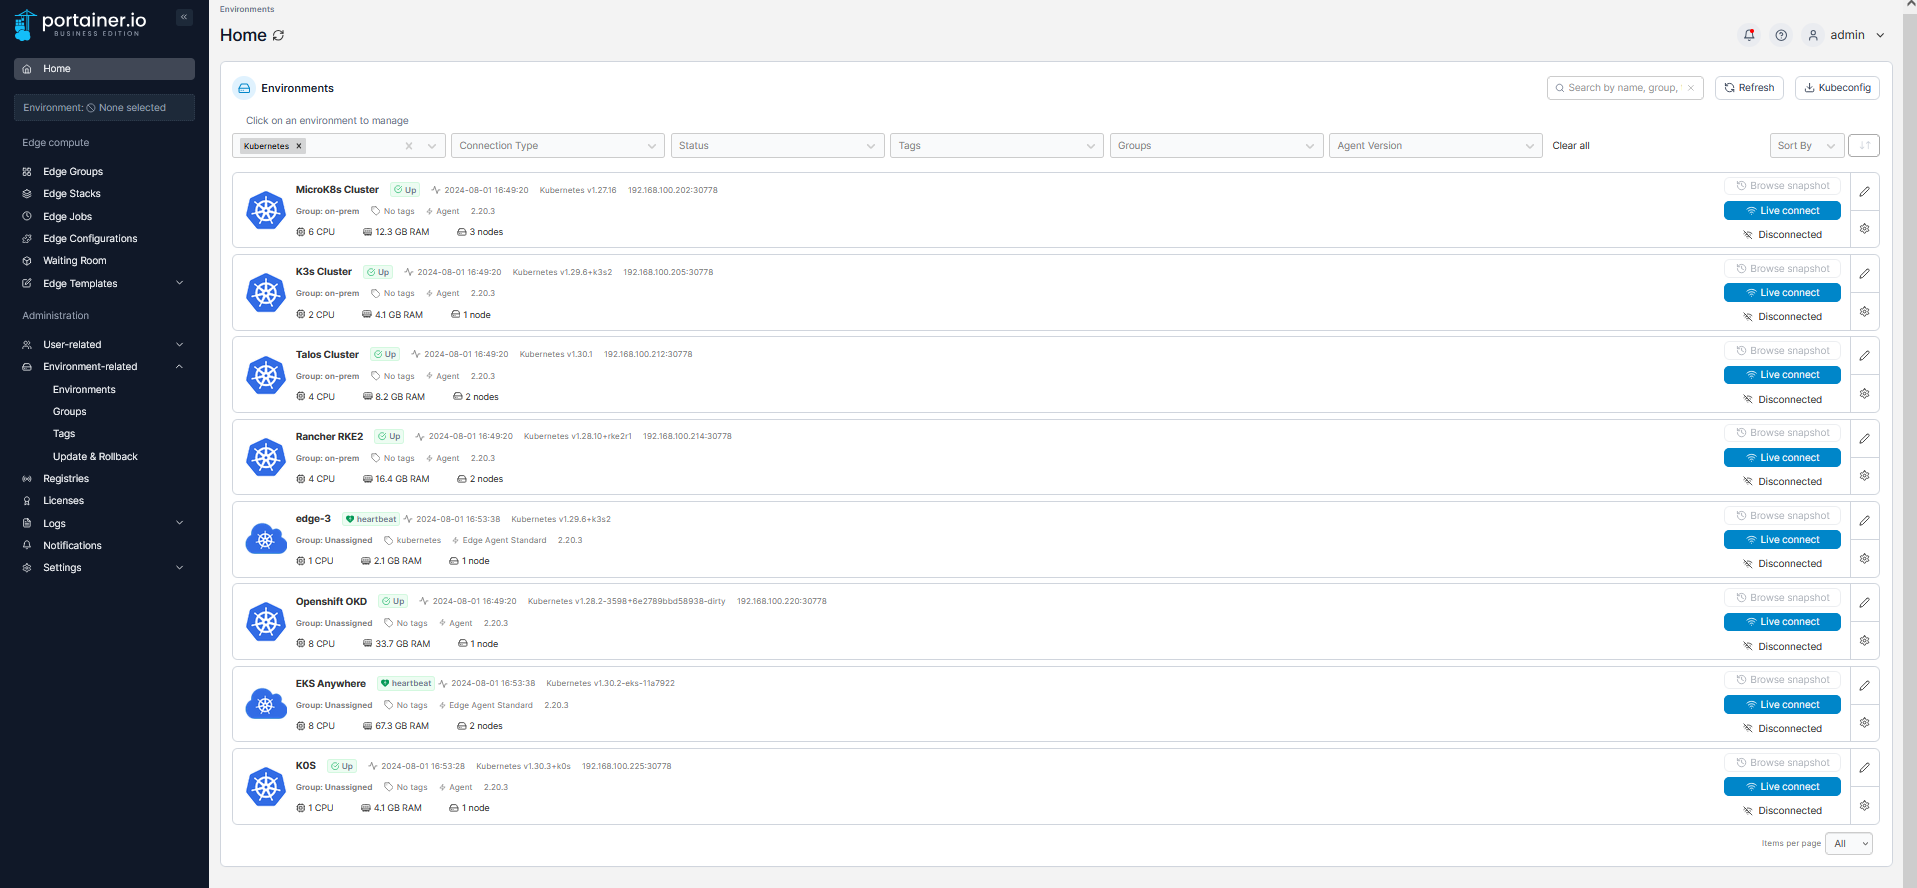The width and height of the screenshot is (1917, 888).
Task: Collapse the sidebar with the double-chevron icon
Action: pos(184,17)
